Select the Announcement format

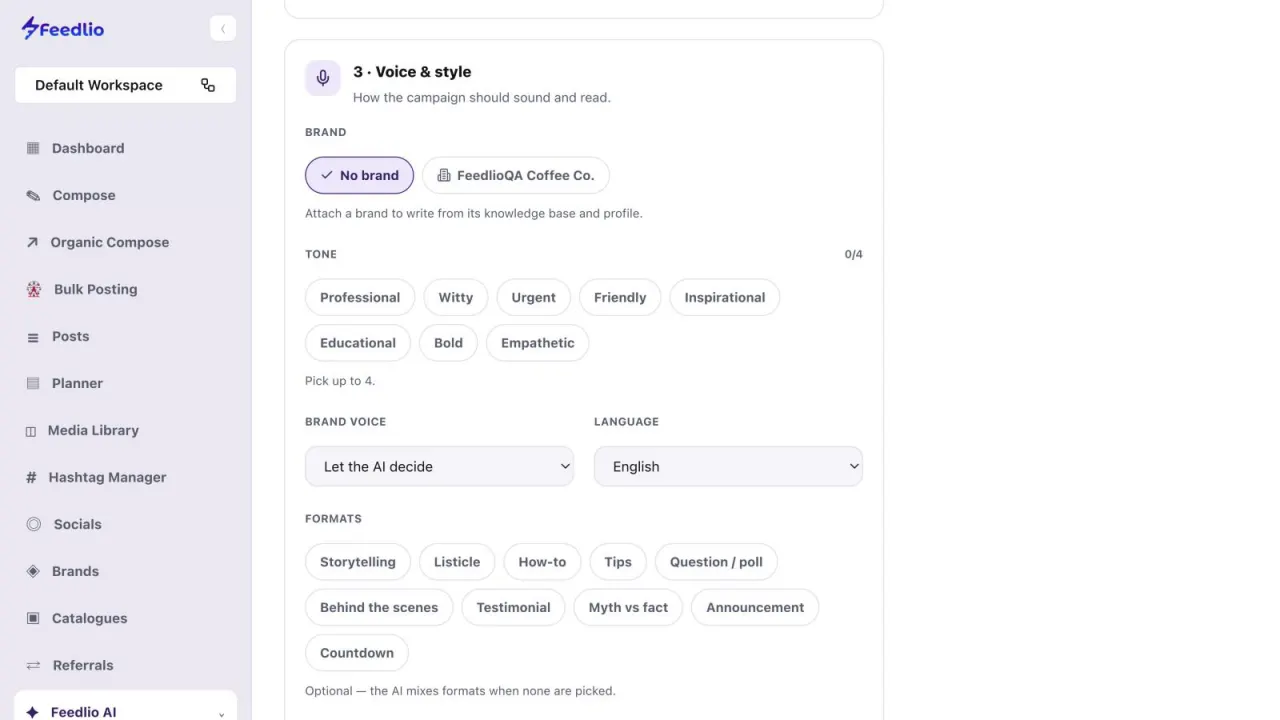(755, 607)
